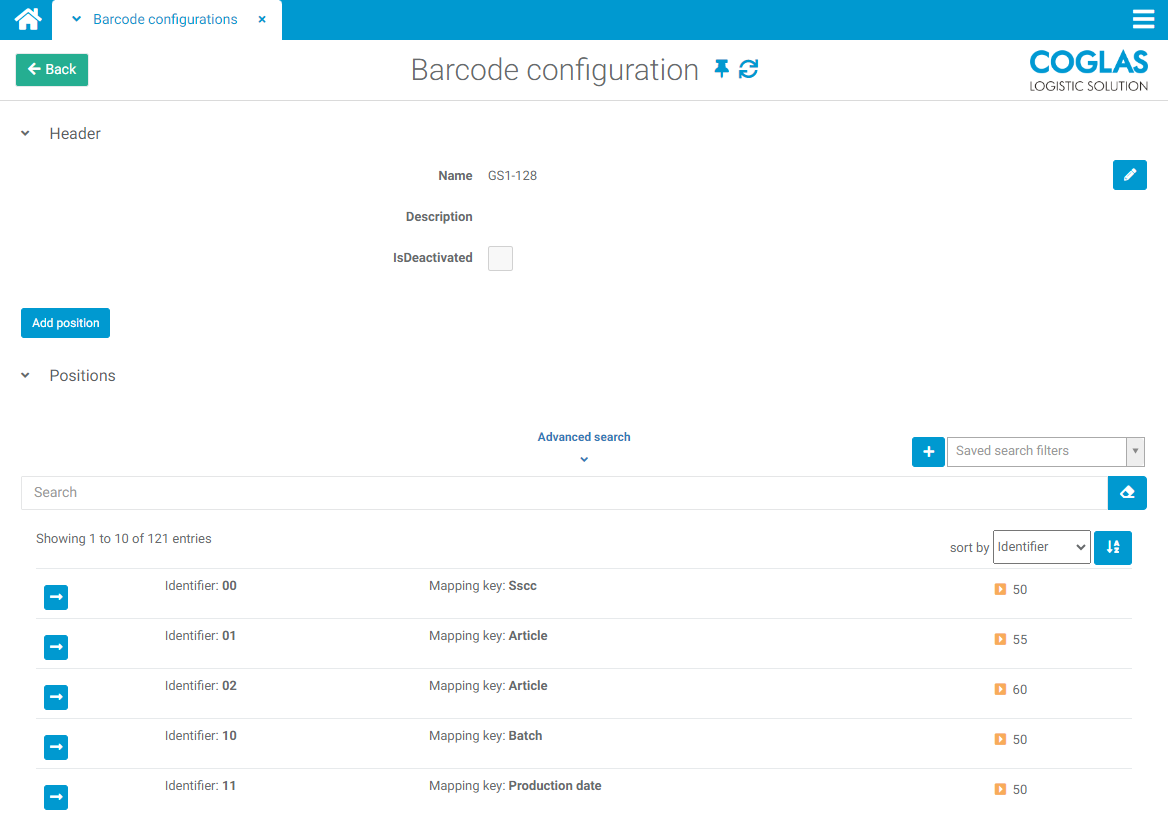The height and width of the screenshot is (818, 1168).
Task: Toggle the sort direction for Identifier
Action: 1112,547
